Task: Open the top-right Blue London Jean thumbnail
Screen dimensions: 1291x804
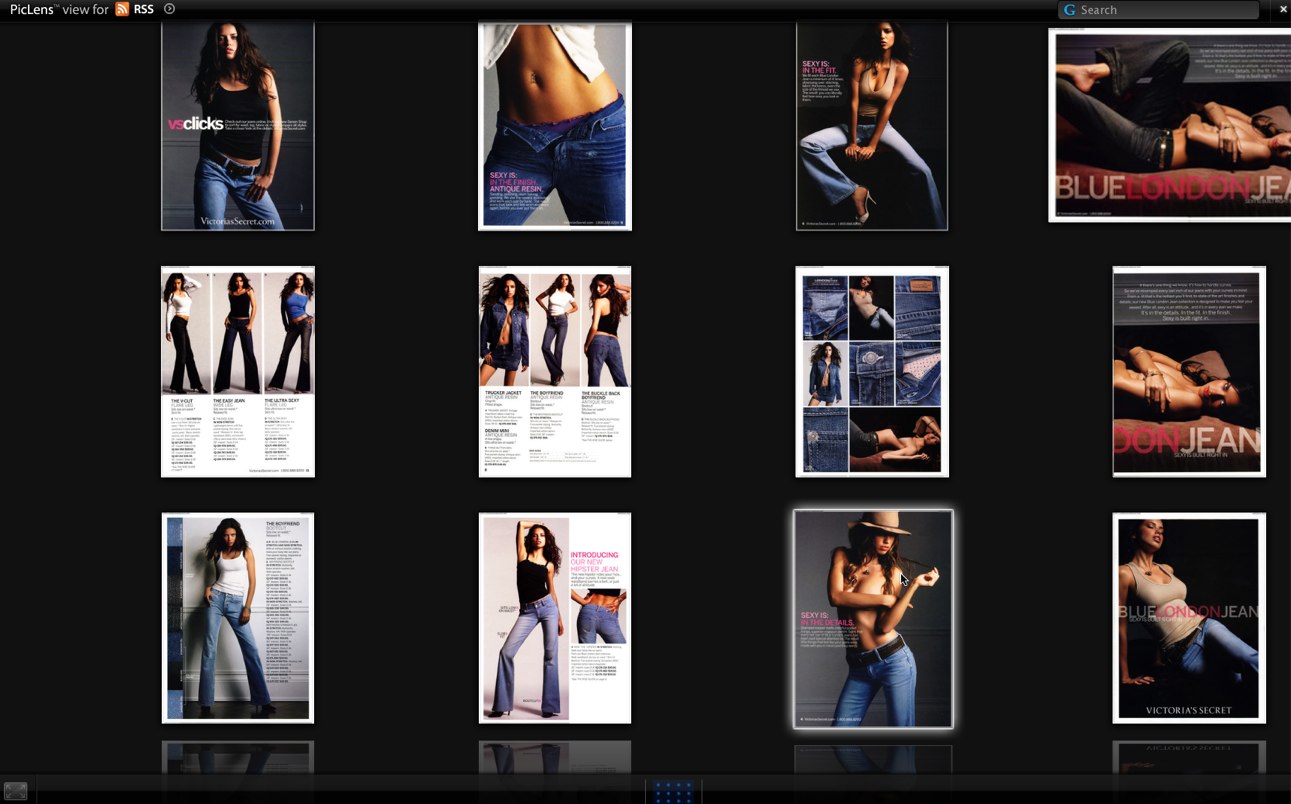Action: (1169, 125)
